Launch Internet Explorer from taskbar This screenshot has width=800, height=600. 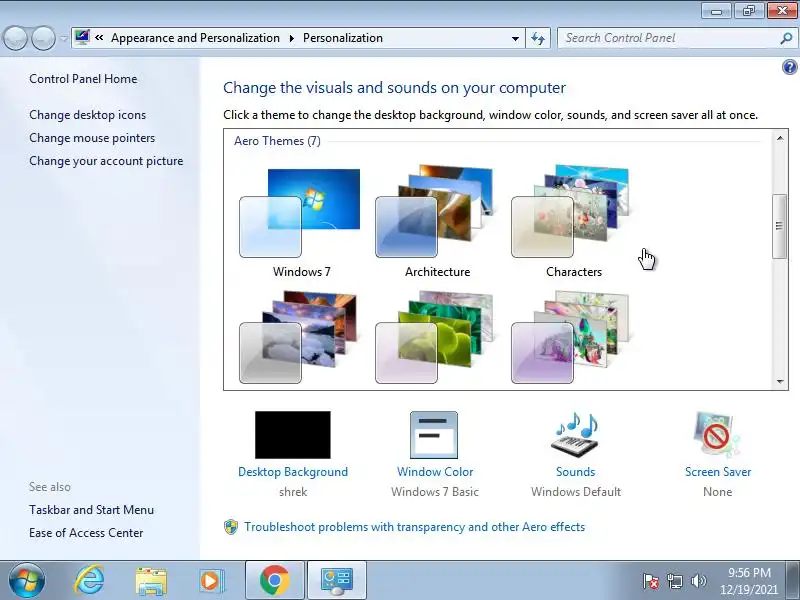(89, 581)
